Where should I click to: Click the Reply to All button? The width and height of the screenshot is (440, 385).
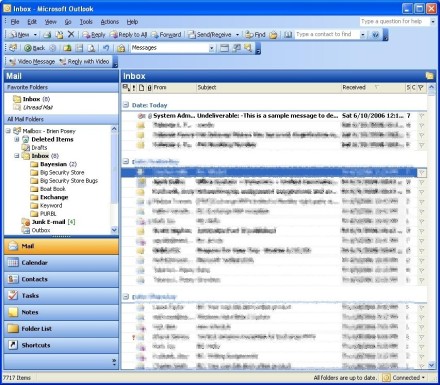click(128, 35)
